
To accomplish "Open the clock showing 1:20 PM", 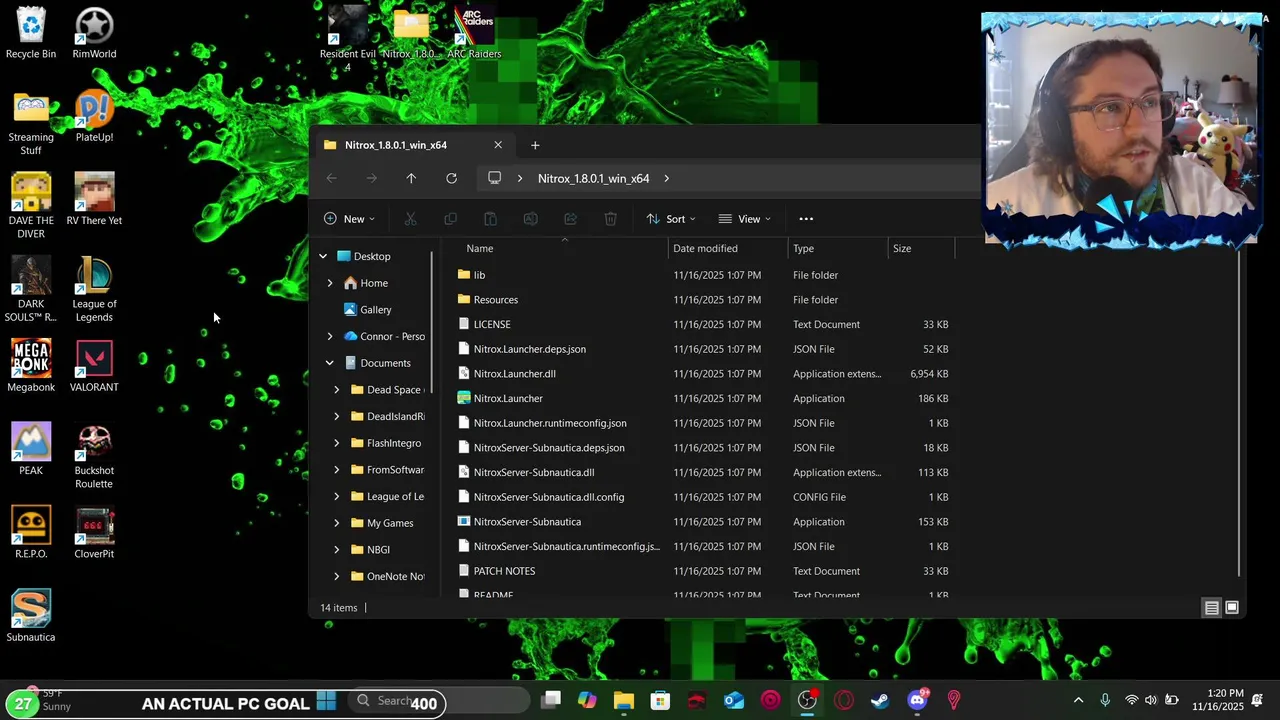I will pos(1218,700).
